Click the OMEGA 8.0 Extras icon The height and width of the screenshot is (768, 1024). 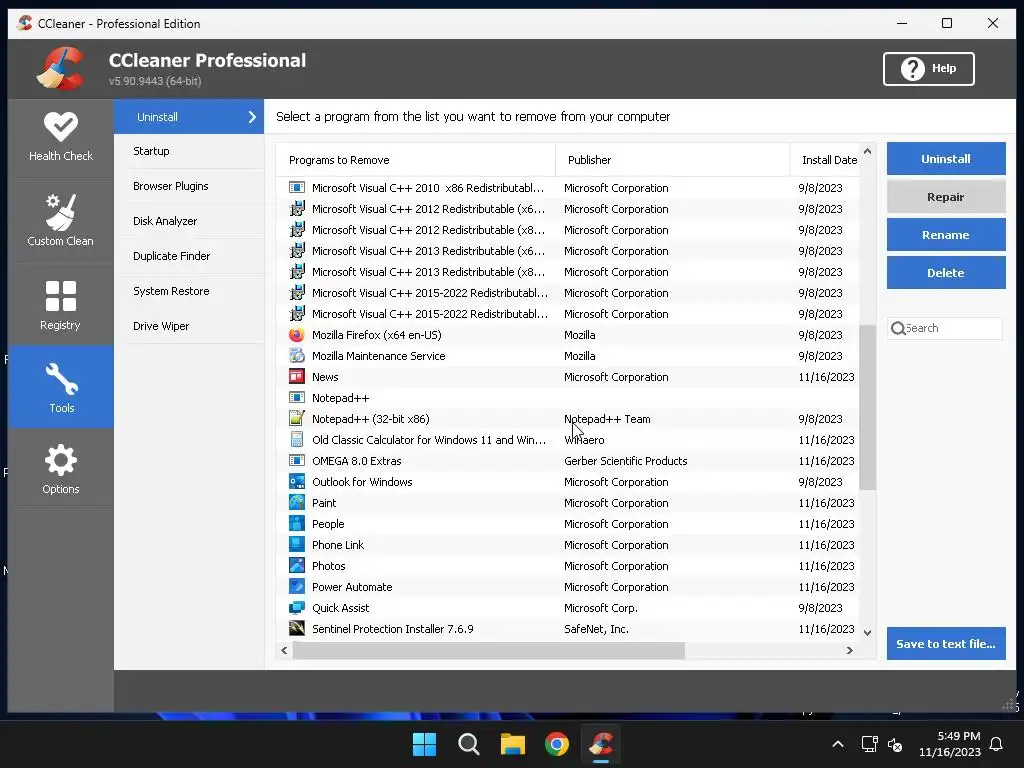296,461
